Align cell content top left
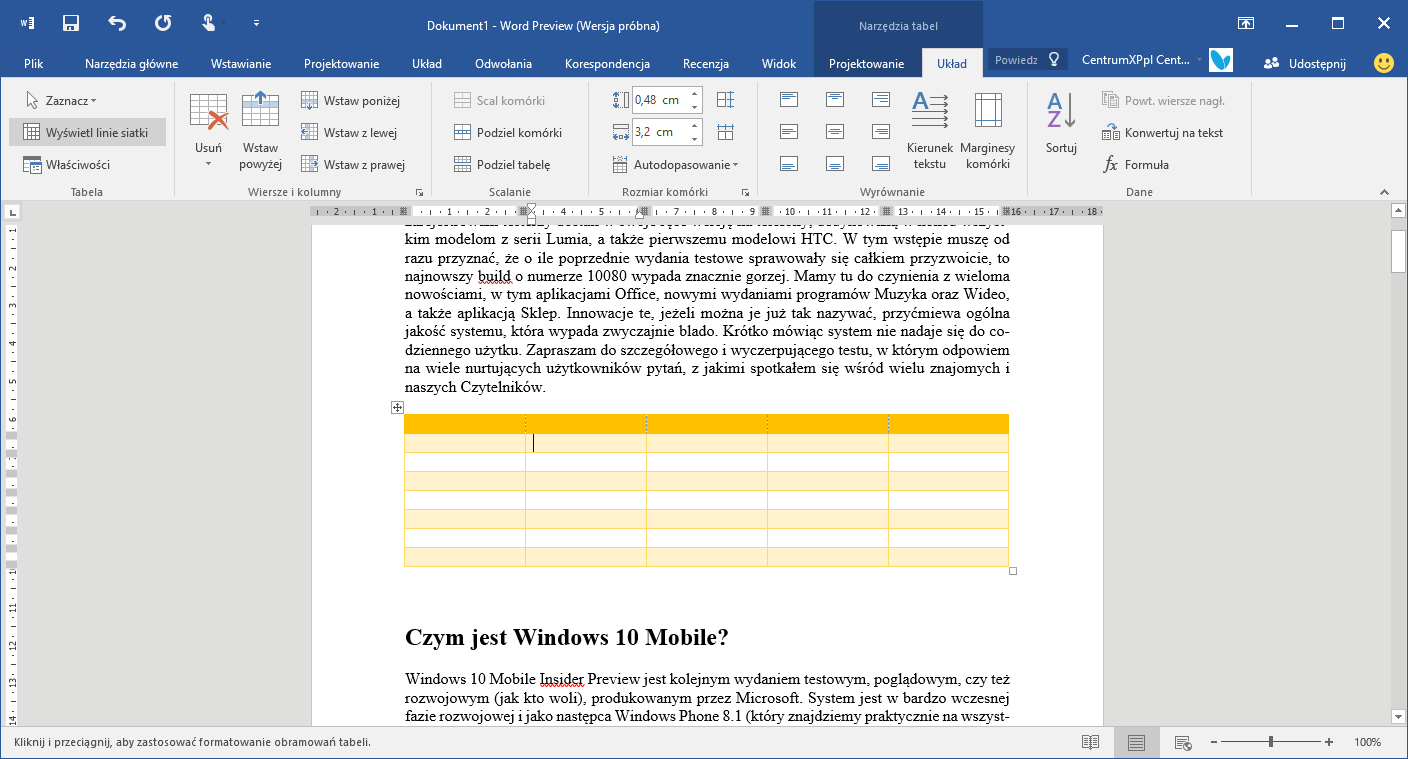The image size is (1408, 759). [789, 100]
